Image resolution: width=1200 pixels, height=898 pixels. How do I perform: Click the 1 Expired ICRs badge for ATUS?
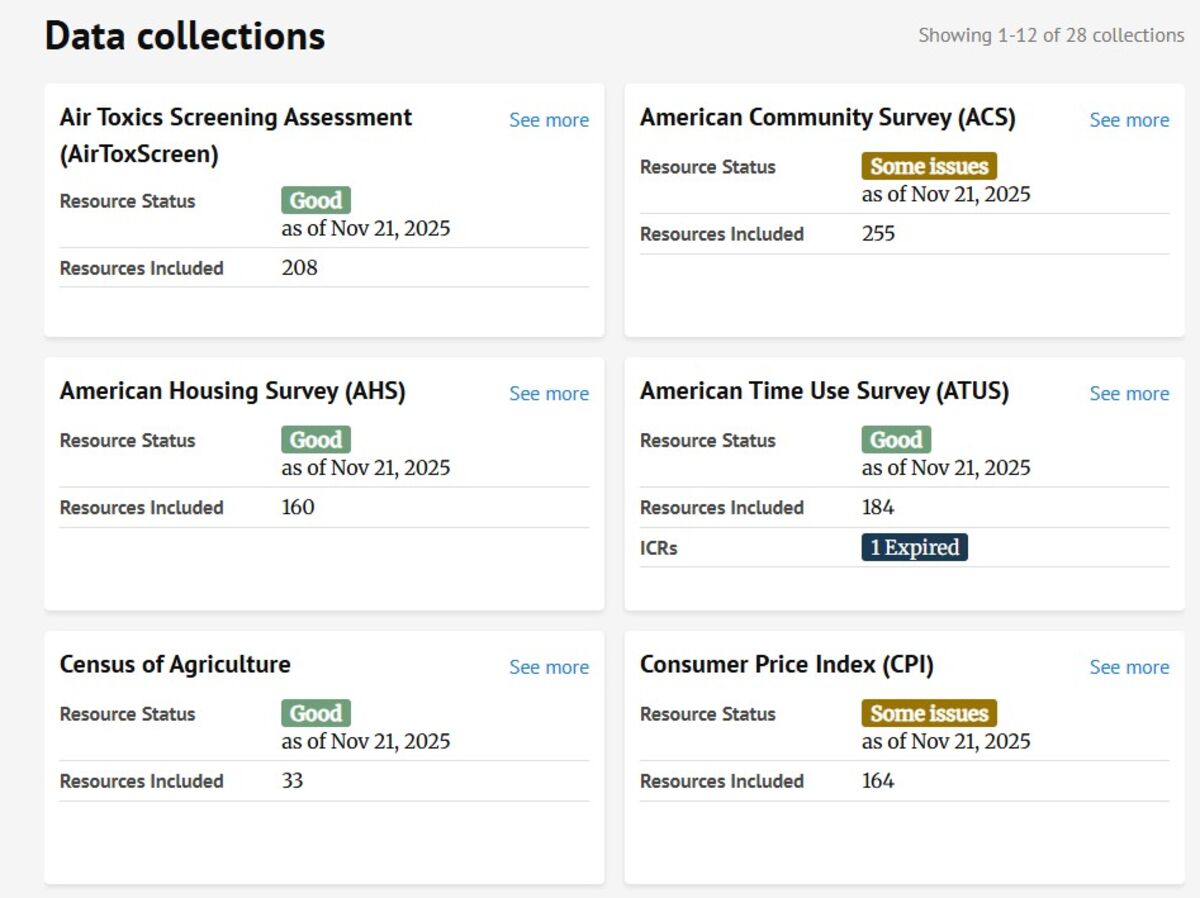[x=914, y=547]
